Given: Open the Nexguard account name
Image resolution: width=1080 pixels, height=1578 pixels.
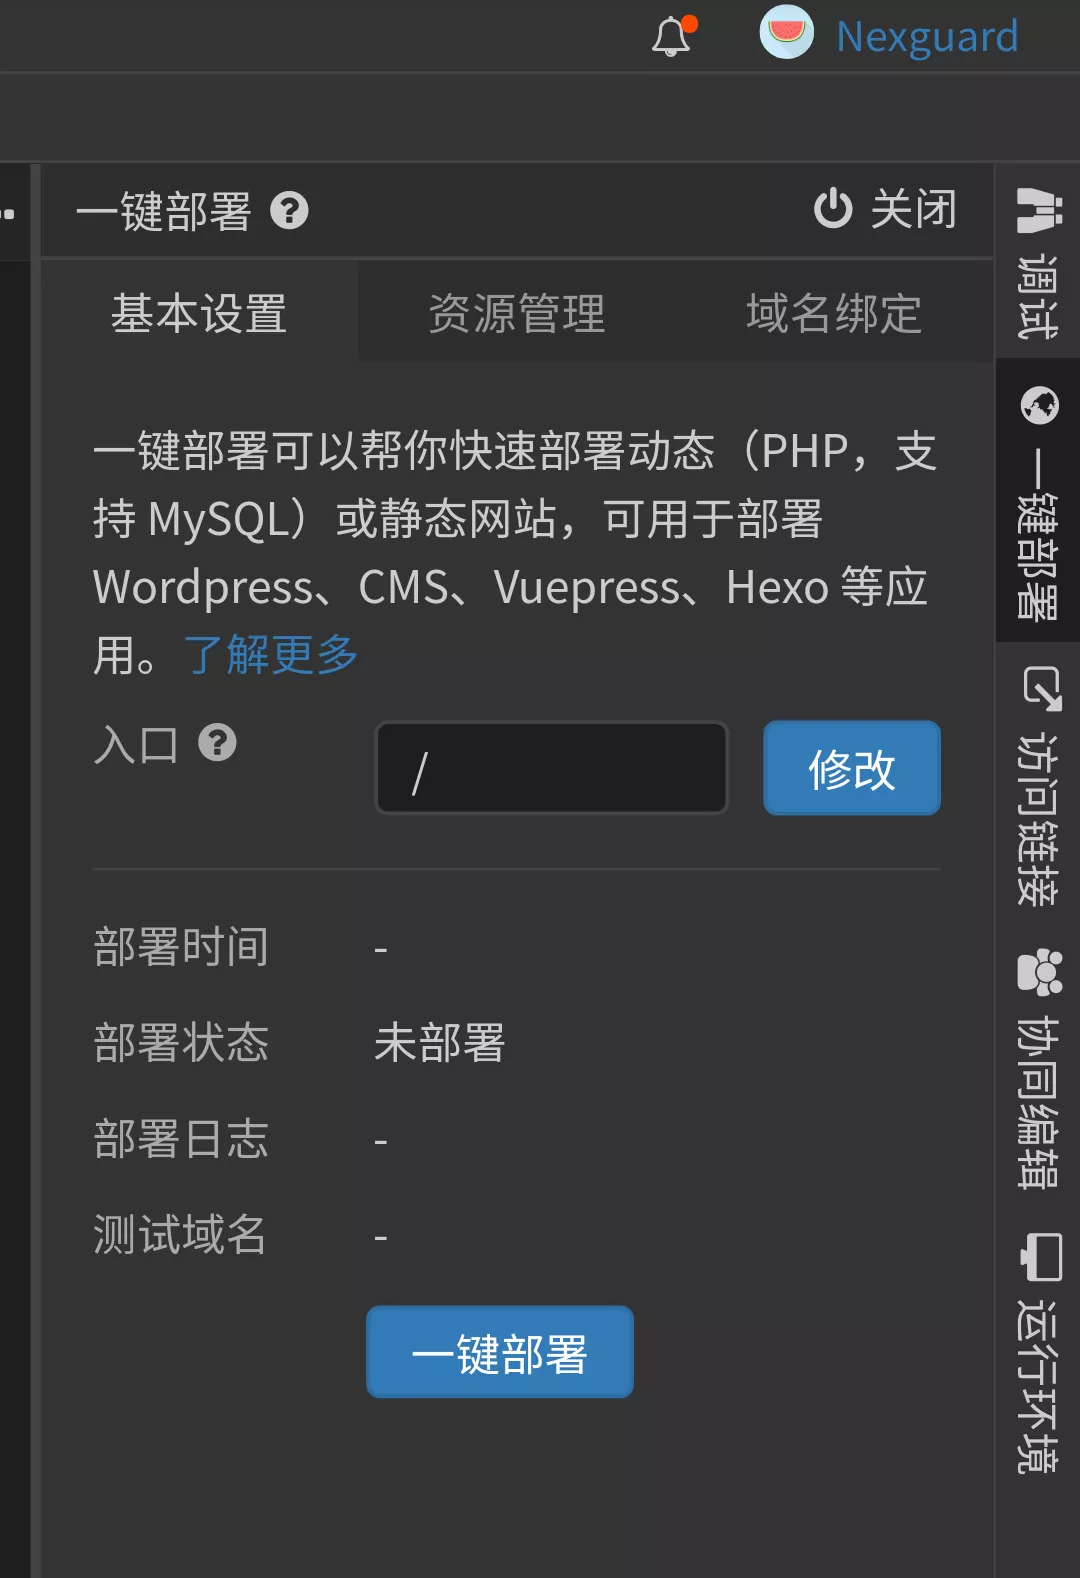Looking at the screenshot, I should (x=927, y=37).
